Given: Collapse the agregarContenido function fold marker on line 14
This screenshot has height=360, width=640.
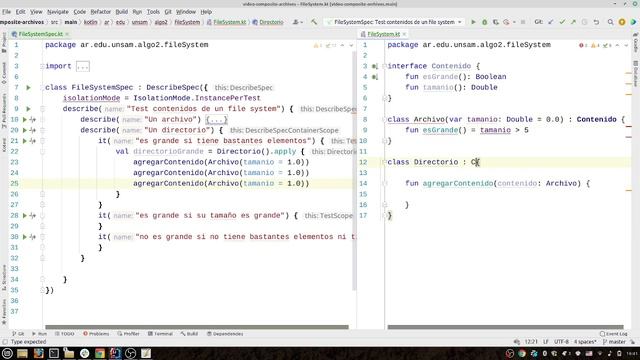Looking at the screenshot, I should tap(384, 184).
